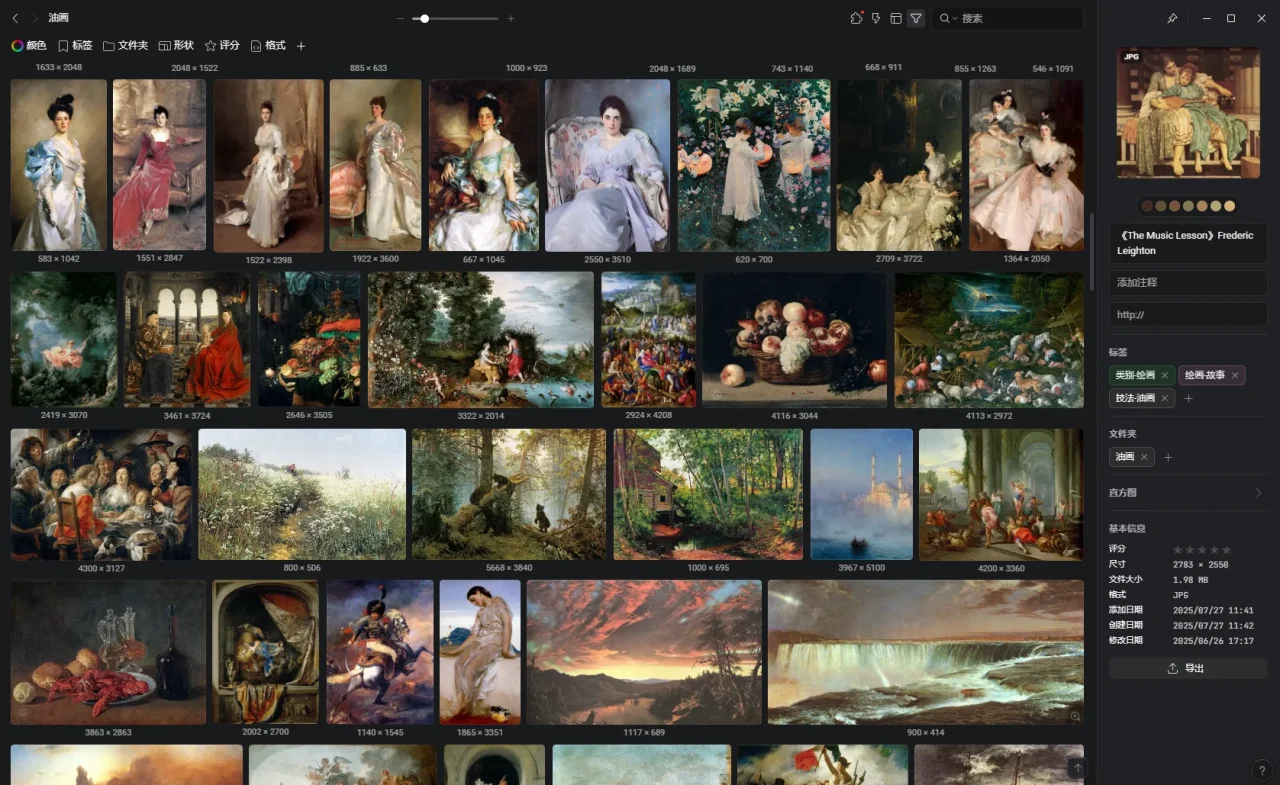This screenshot has height=785, width=1280.
Task: Click the lightning bolt quick action icon
Action: pos(876,18)
